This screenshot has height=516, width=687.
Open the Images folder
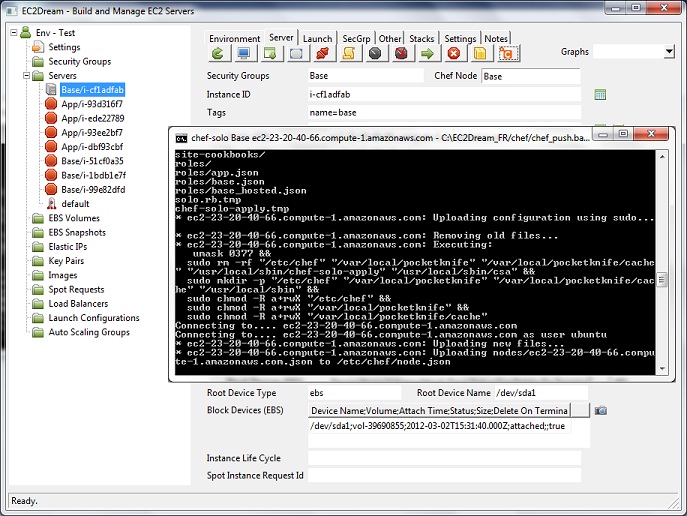tap(63, 275)
